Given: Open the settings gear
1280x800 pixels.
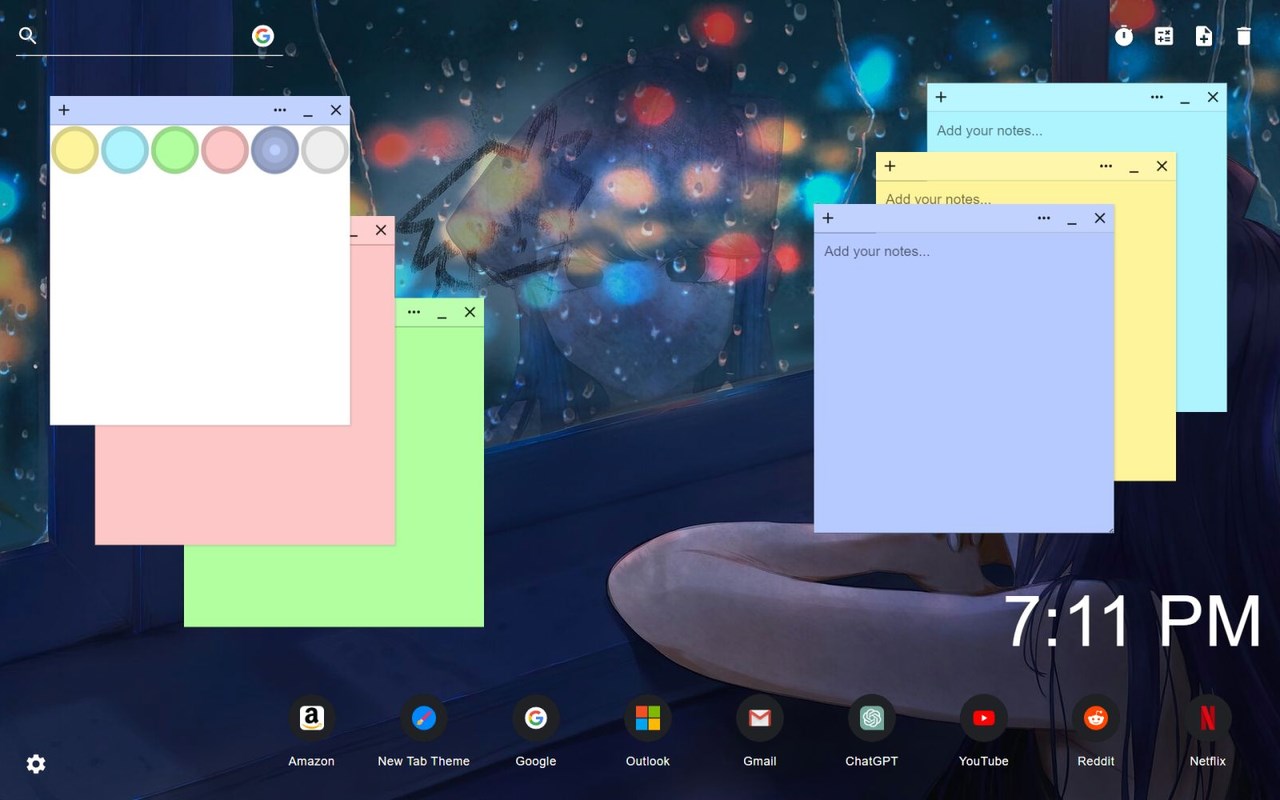Looking at the screenshot, I should pyautogui.click(x=36, y=764).
